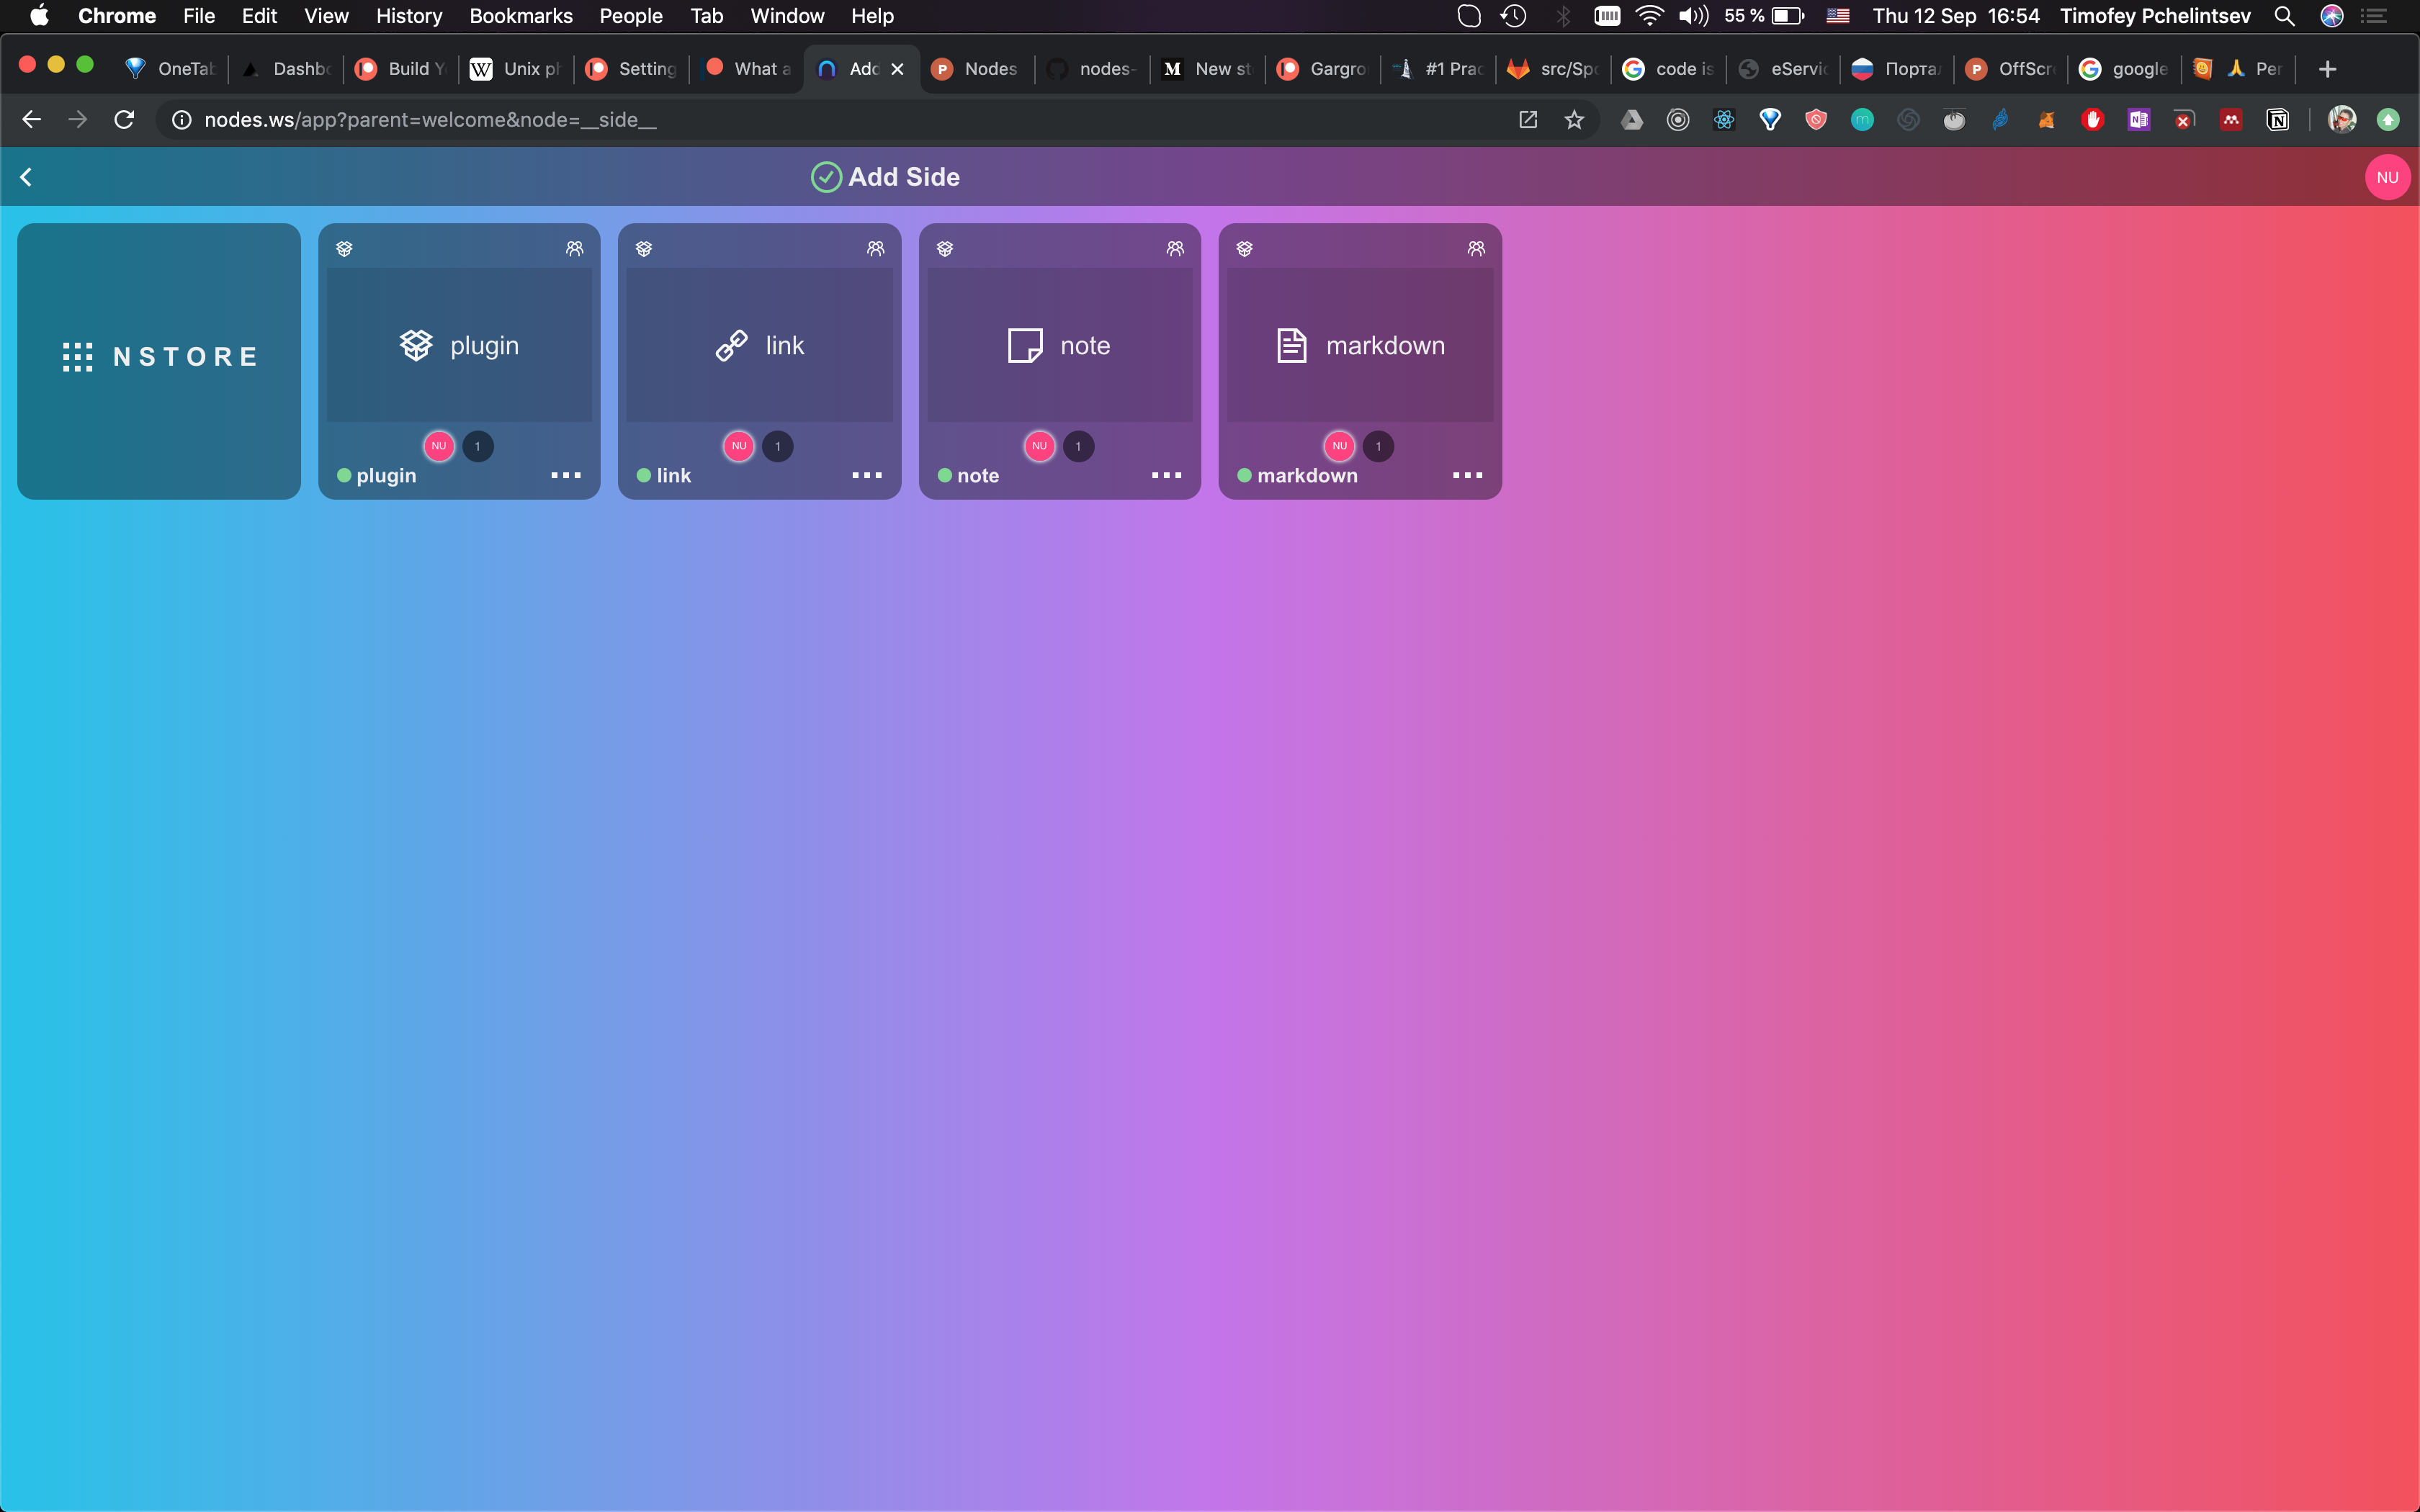Open three-dots menu on note card
This screenshot has height=1512, width=2420.
coord(1166,475)
